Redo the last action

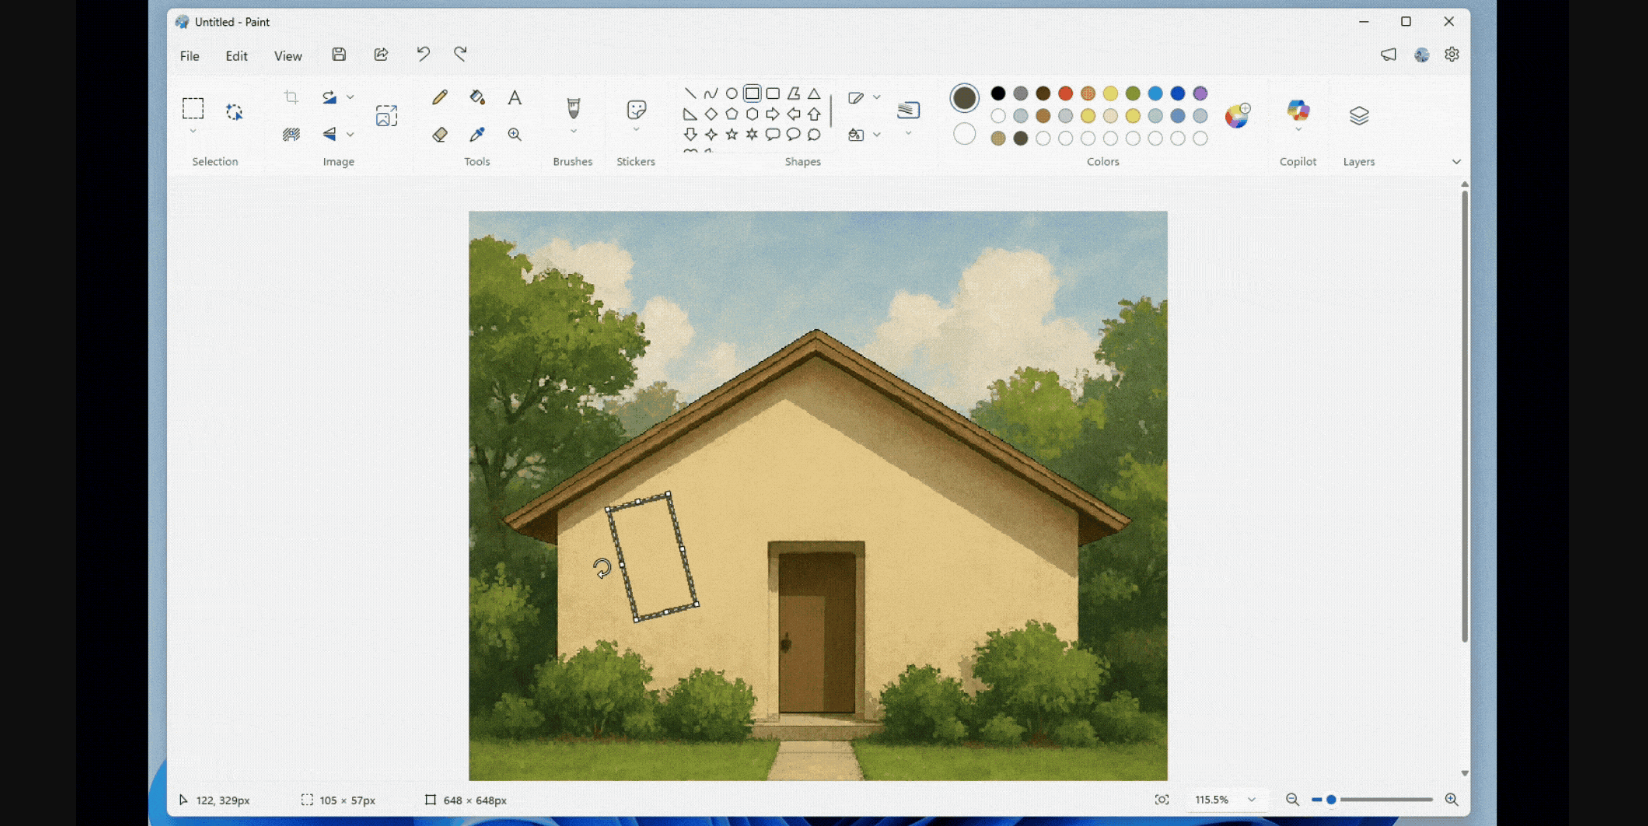tap(461, 54)
